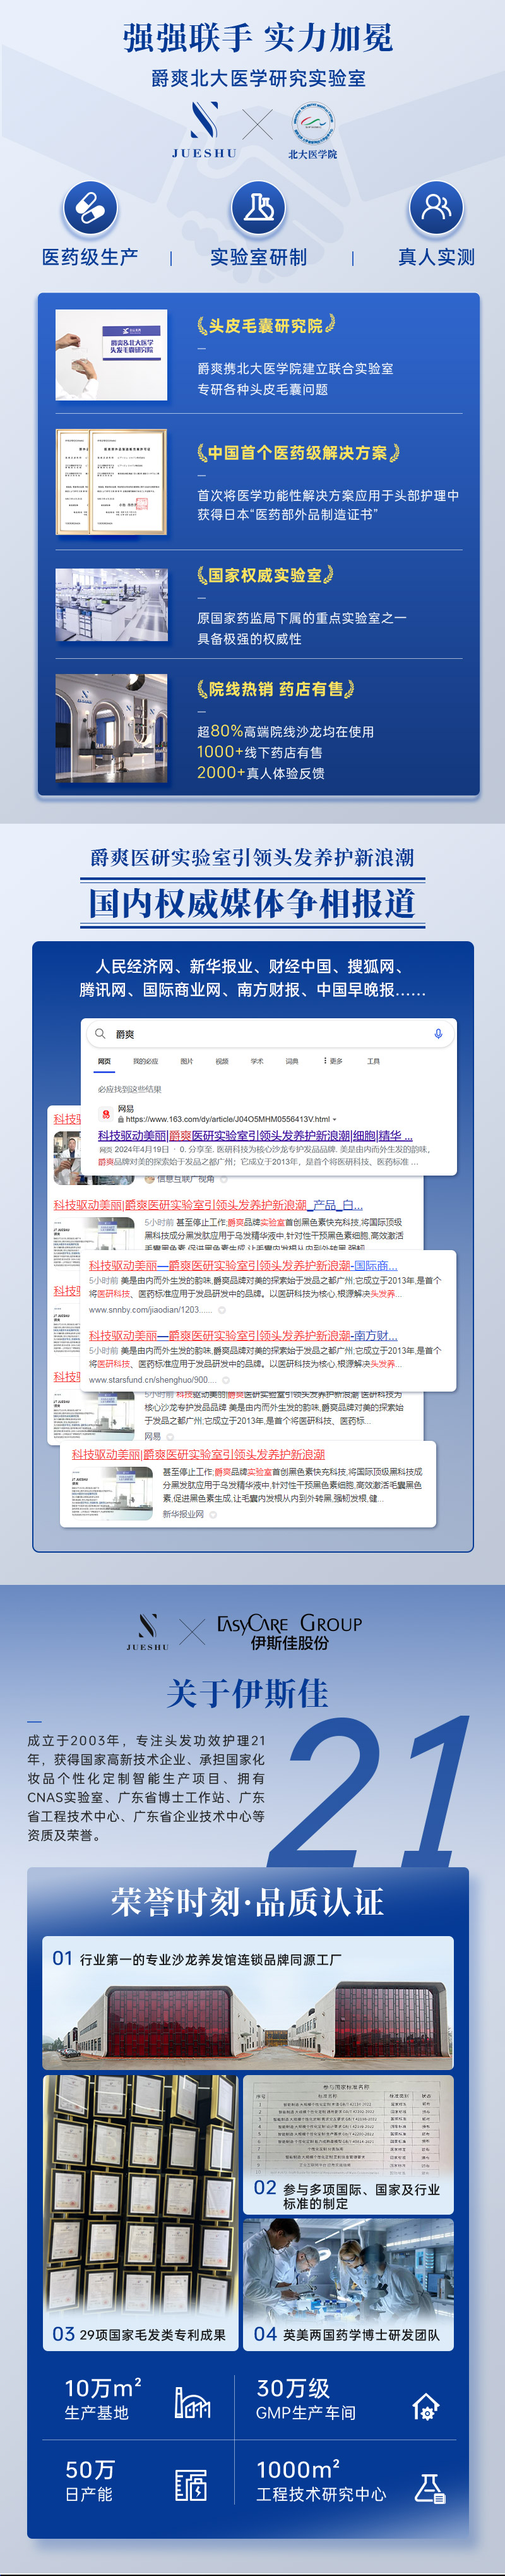Select the 网页 search tab
Viewport: 505px width, 2576px height.
(x=104, y=1061)
